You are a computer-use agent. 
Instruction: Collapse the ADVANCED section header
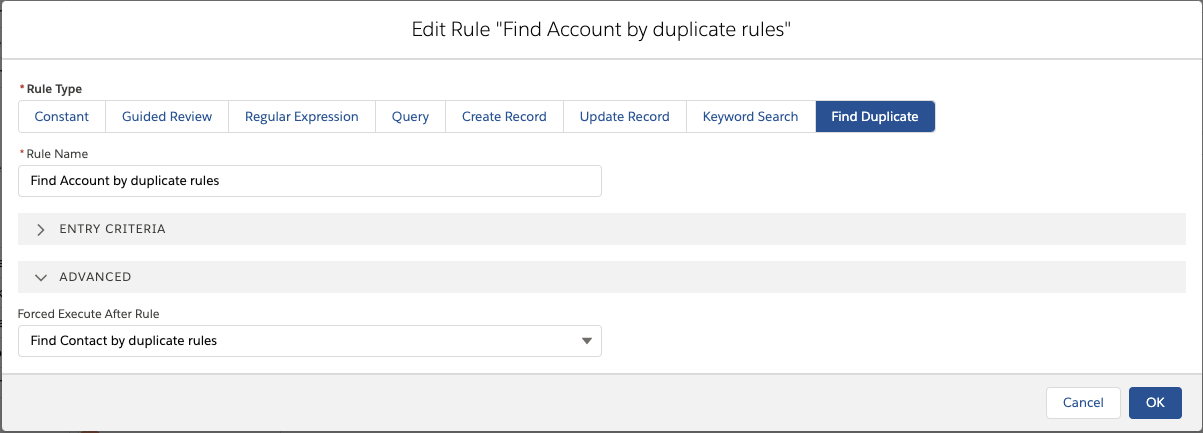(x=95, y=277)
